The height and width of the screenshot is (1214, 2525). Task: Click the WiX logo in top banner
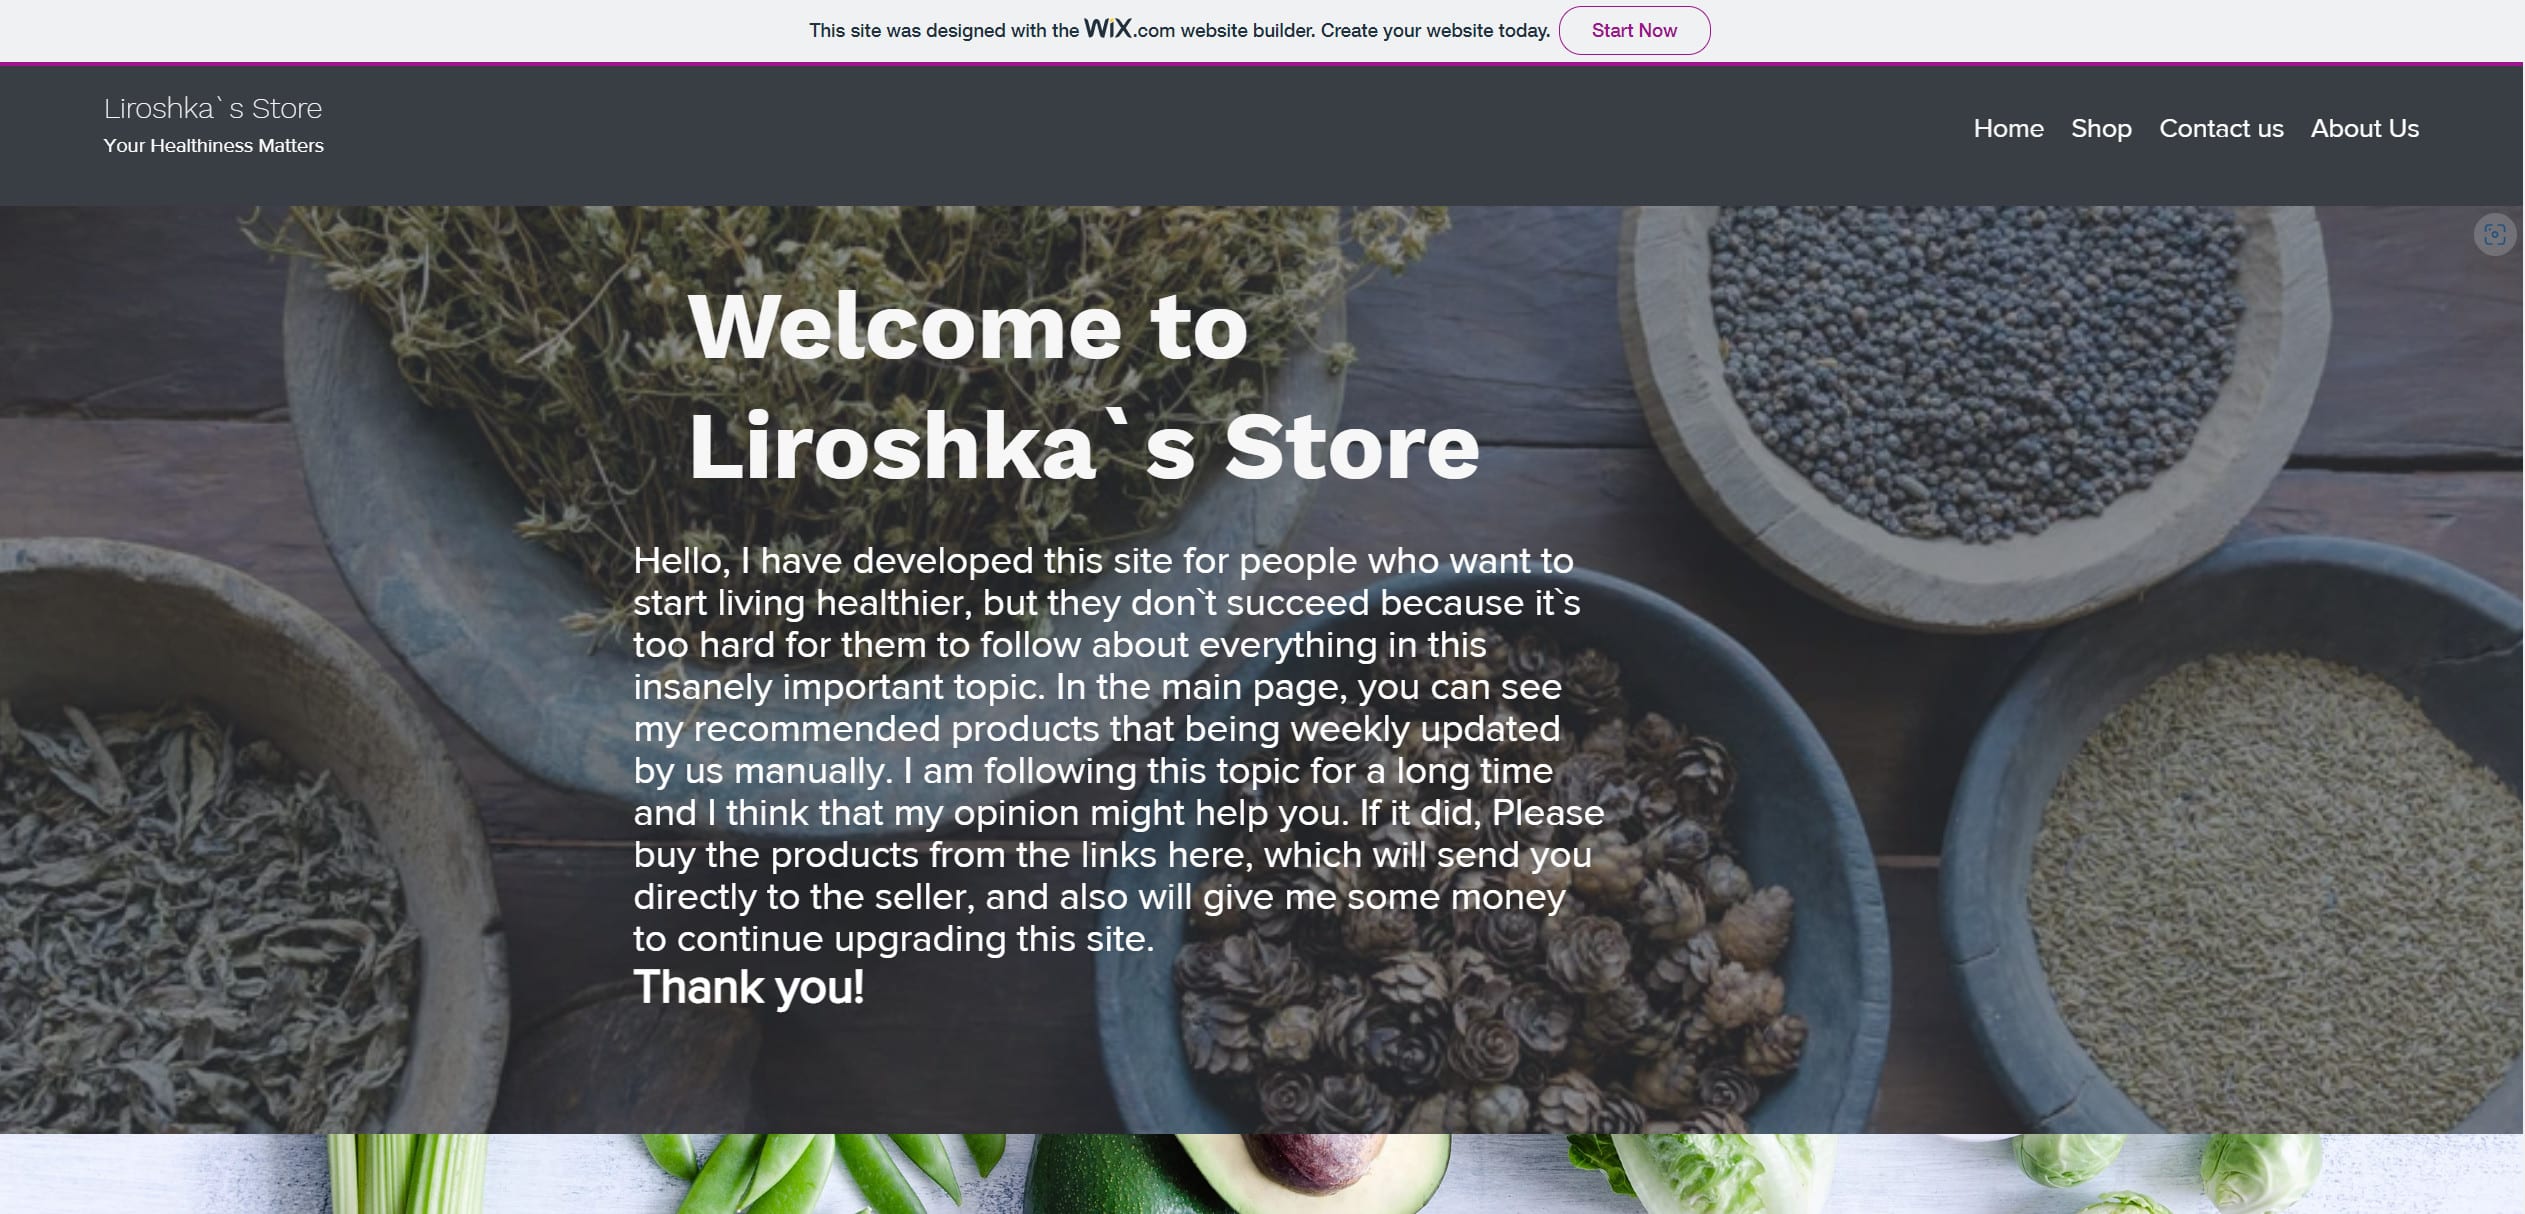[1108, 28]
